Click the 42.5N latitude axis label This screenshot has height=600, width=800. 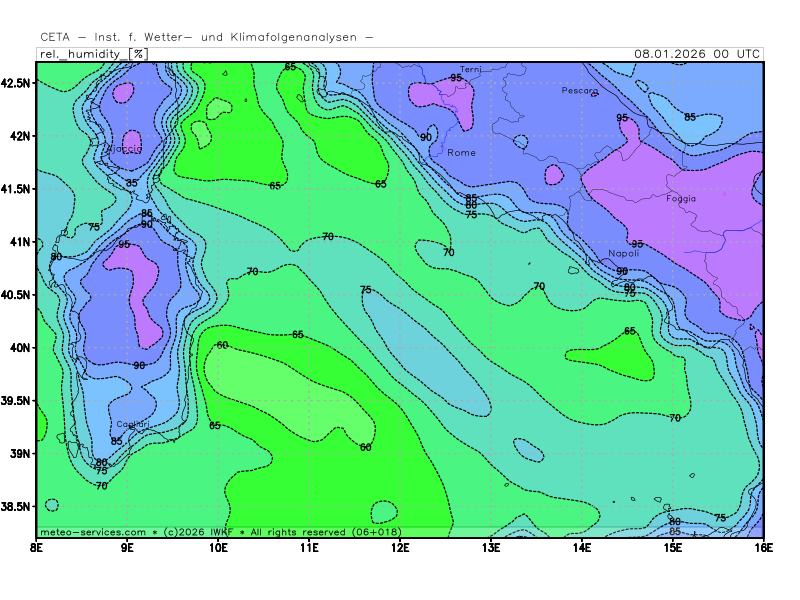pyautogui.click(x=18, y=82)
